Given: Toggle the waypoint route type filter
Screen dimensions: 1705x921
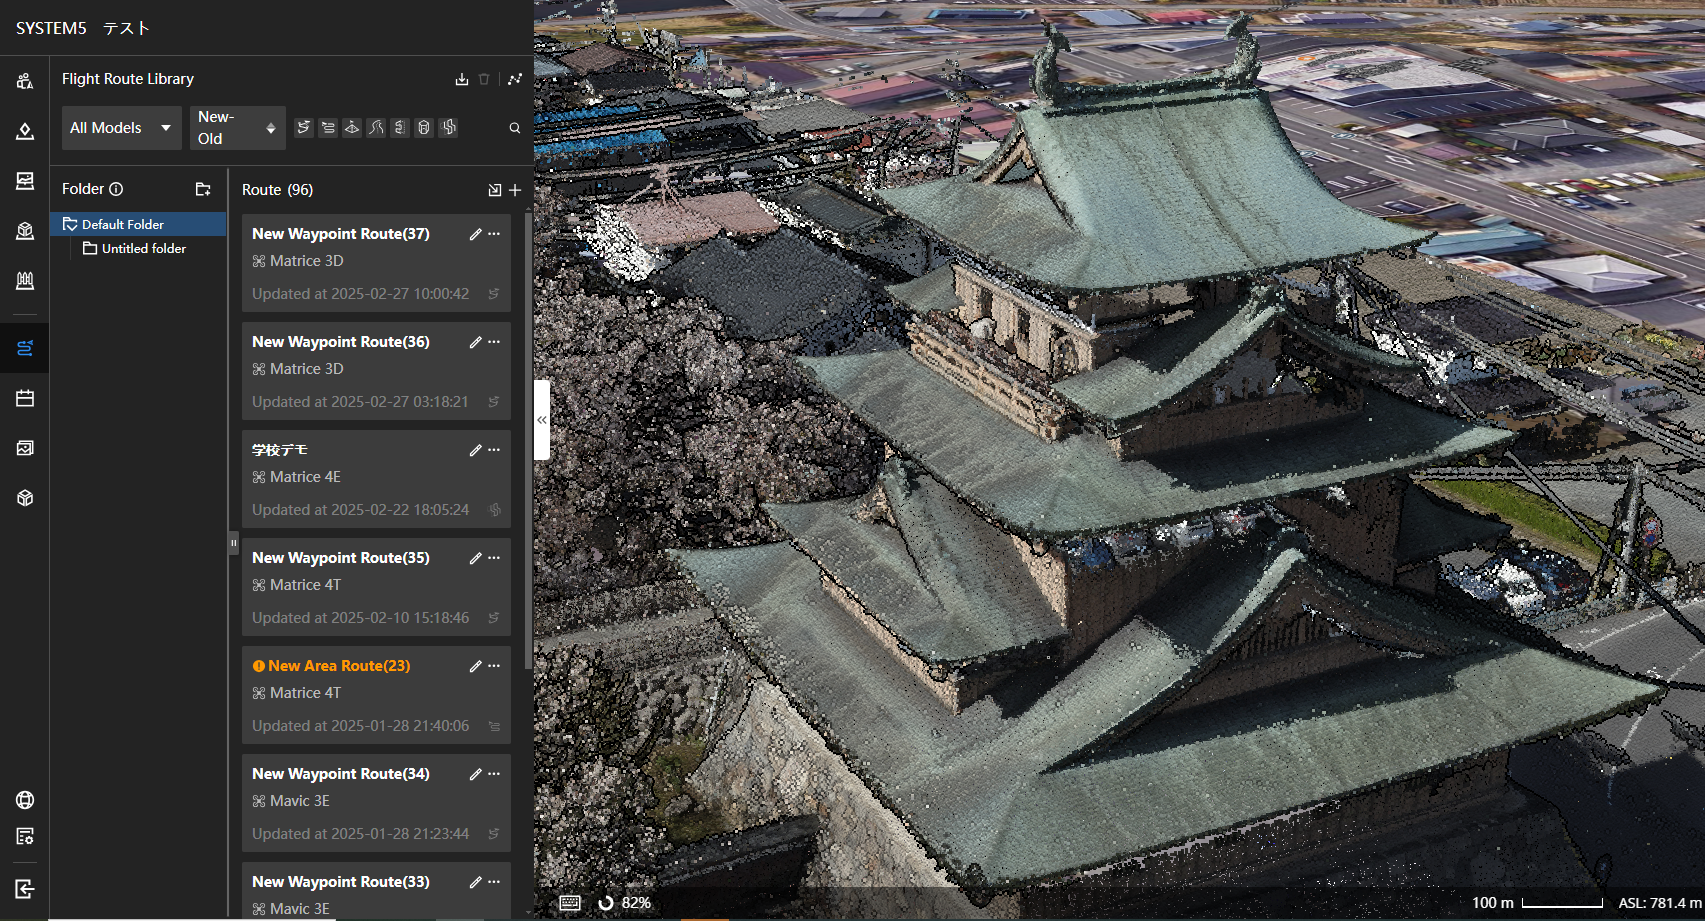Looking at the screenshot, I should point(304,128).
